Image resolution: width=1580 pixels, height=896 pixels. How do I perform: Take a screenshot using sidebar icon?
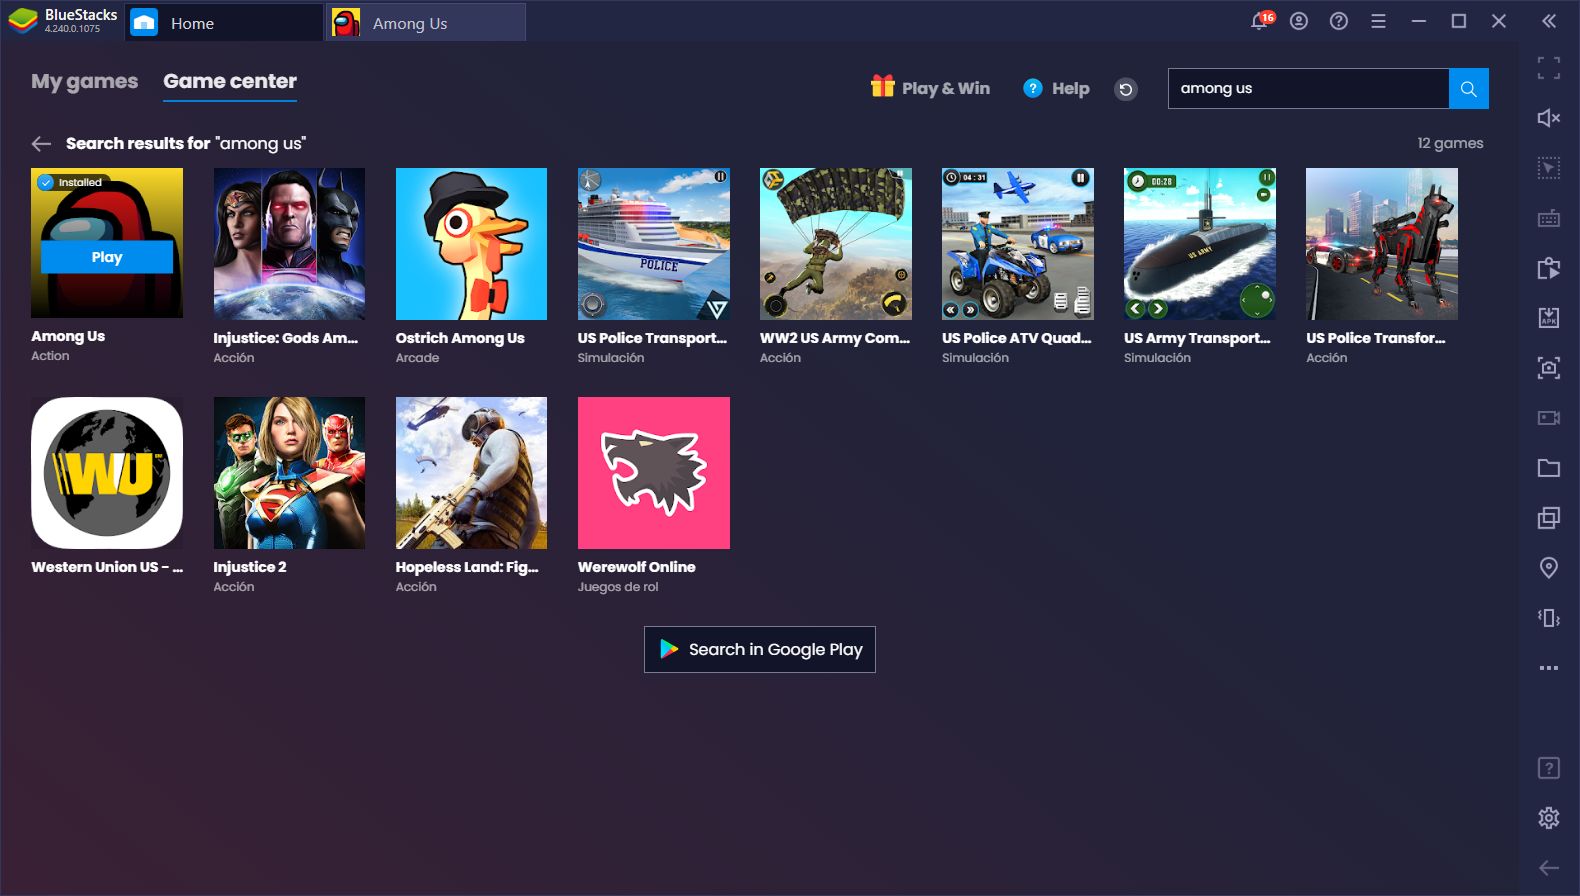click(1549, 368)
